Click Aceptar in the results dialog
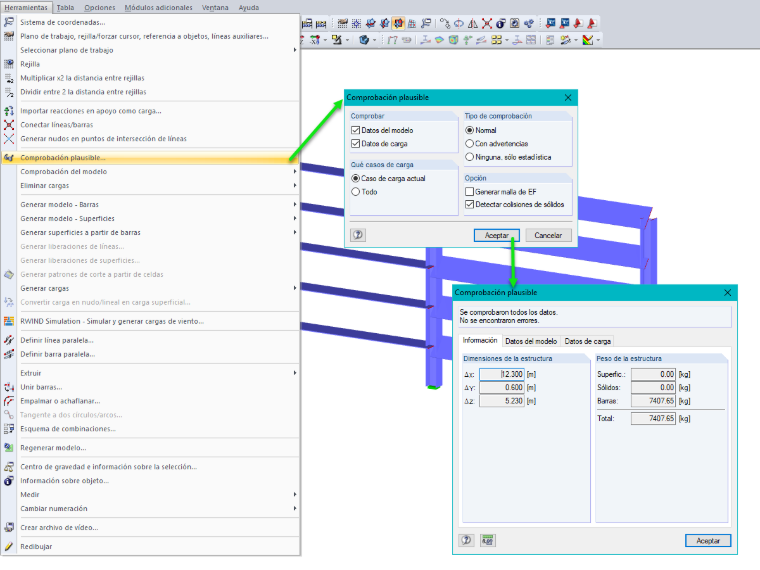The width and height of the screenshot is (760, 570). (708, 540)
